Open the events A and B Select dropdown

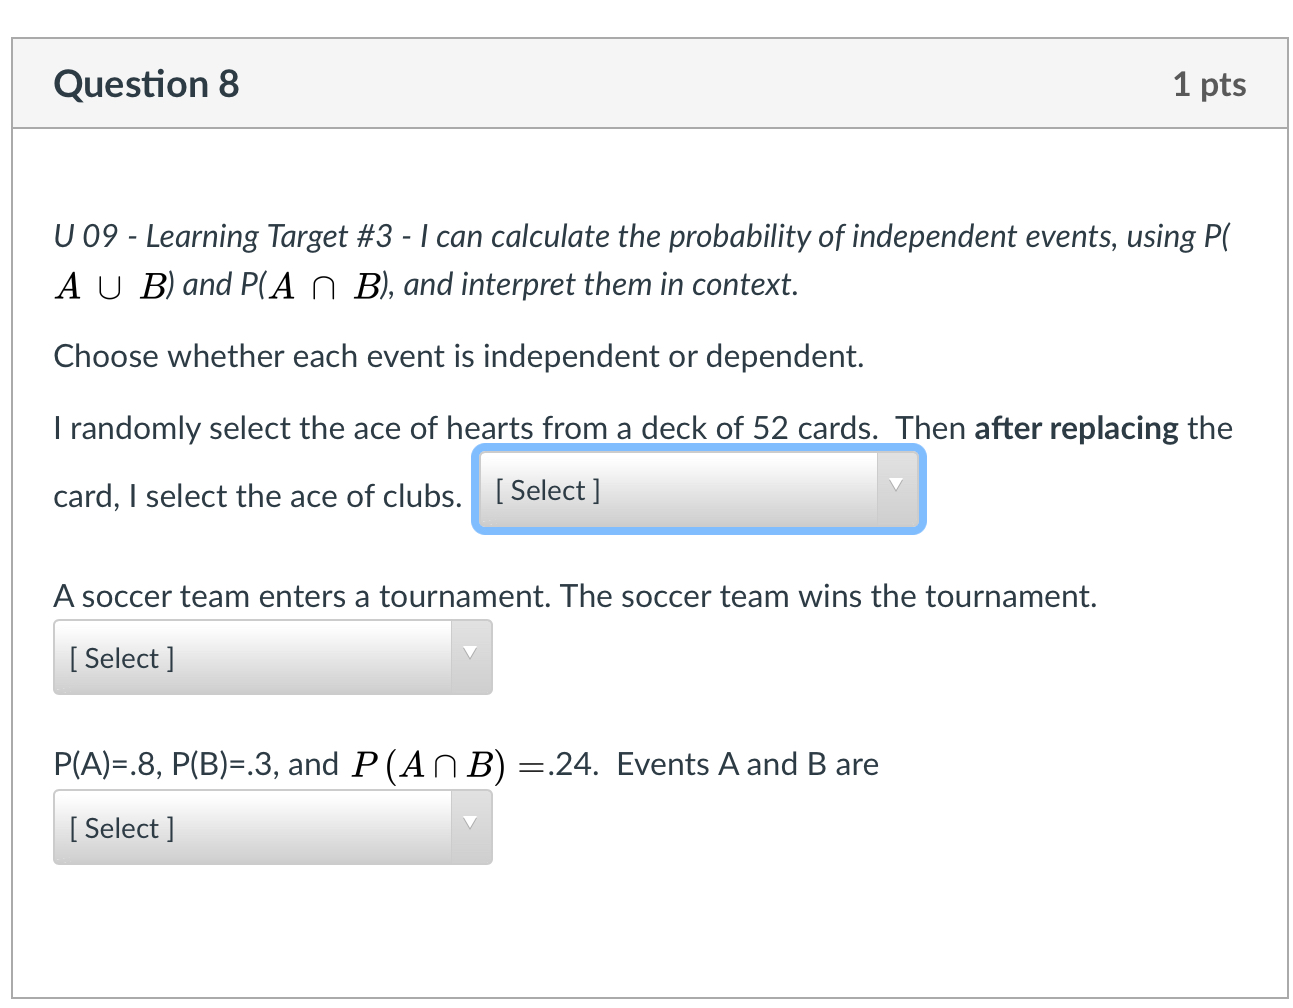point(272,827)
